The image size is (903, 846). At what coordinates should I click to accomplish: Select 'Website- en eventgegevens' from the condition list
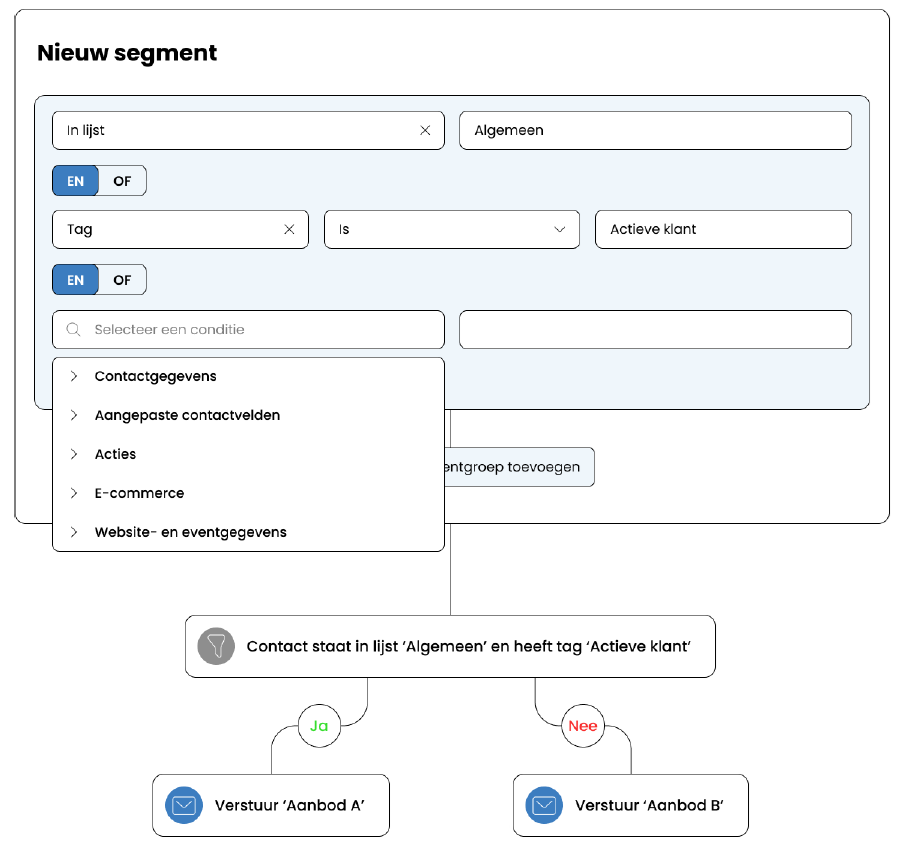tap(190, 532)
